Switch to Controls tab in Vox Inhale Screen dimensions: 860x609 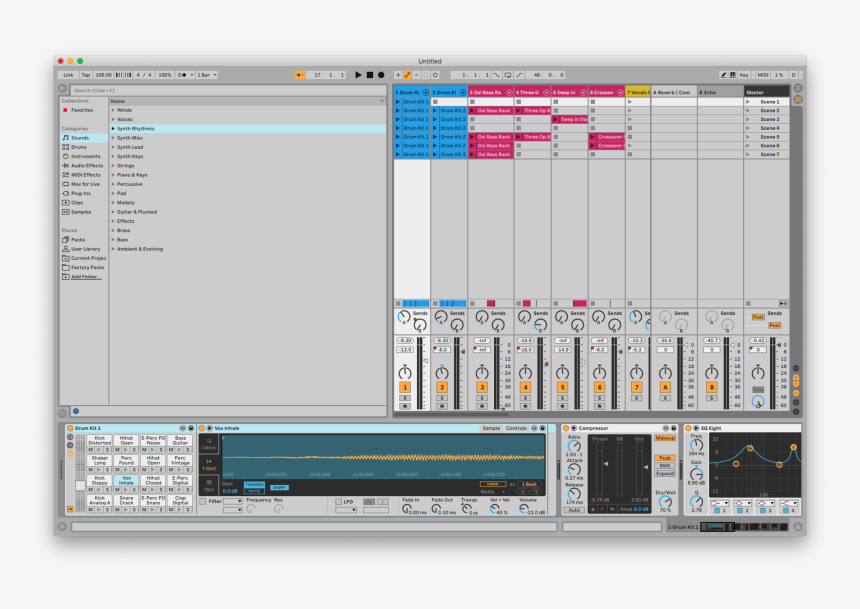516,428
